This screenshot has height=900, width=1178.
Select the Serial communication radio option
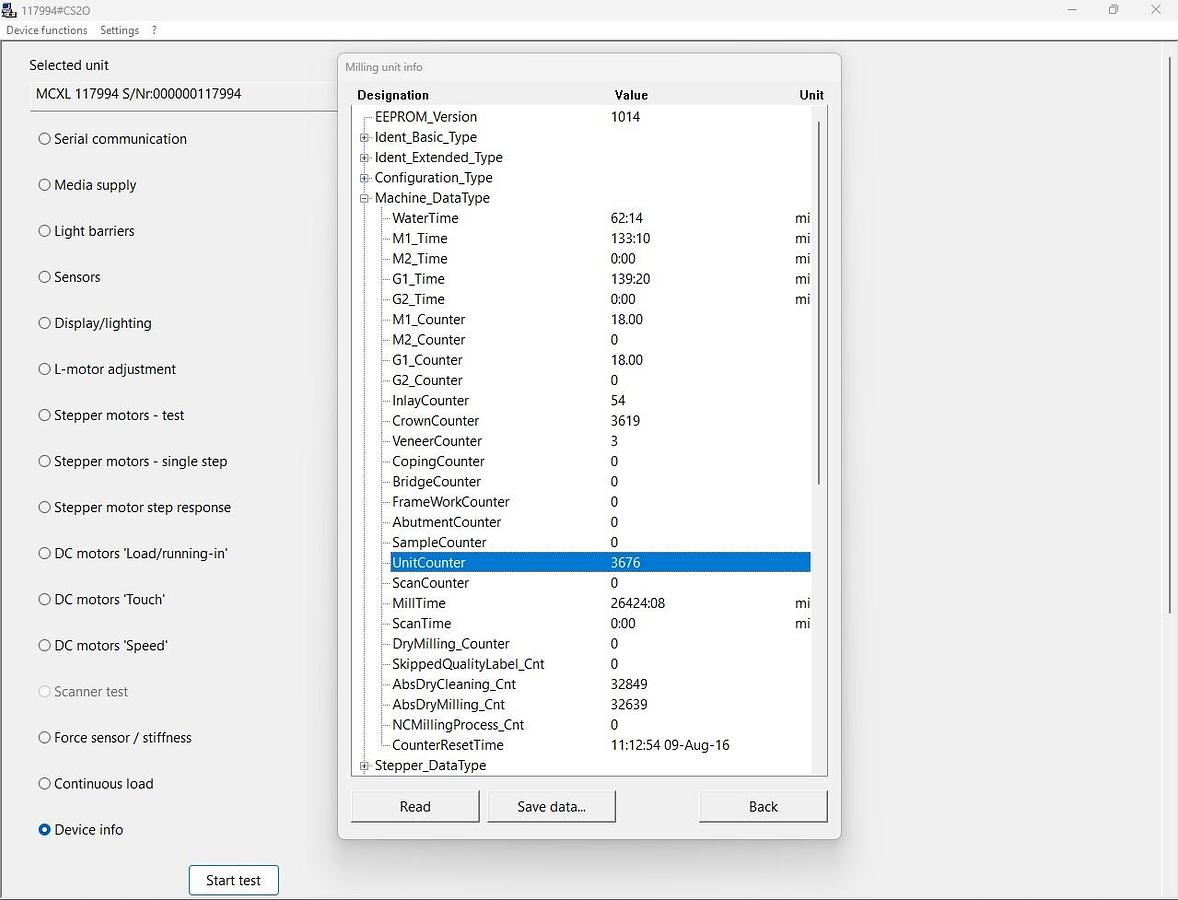pyautogui.click(x=45, y=139)
